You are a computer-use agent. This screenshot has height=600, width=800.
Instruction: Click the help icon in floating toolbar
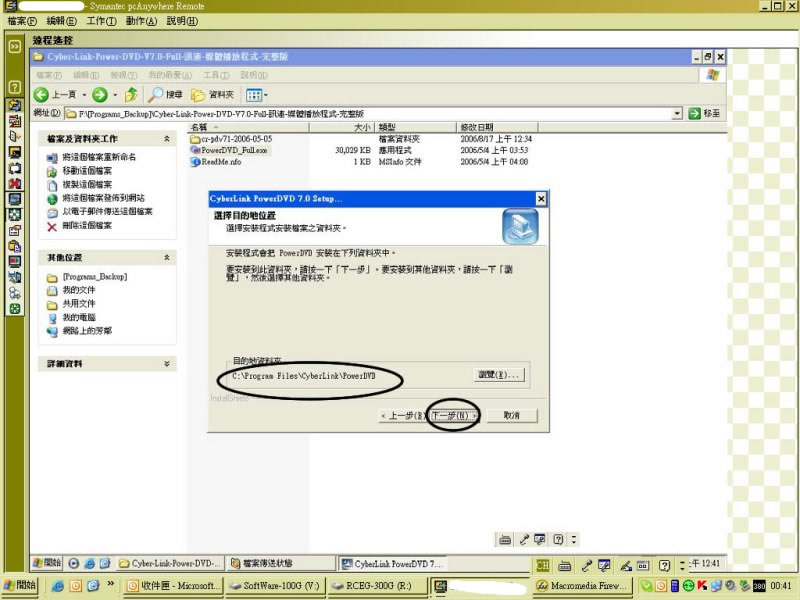(558, 539)
